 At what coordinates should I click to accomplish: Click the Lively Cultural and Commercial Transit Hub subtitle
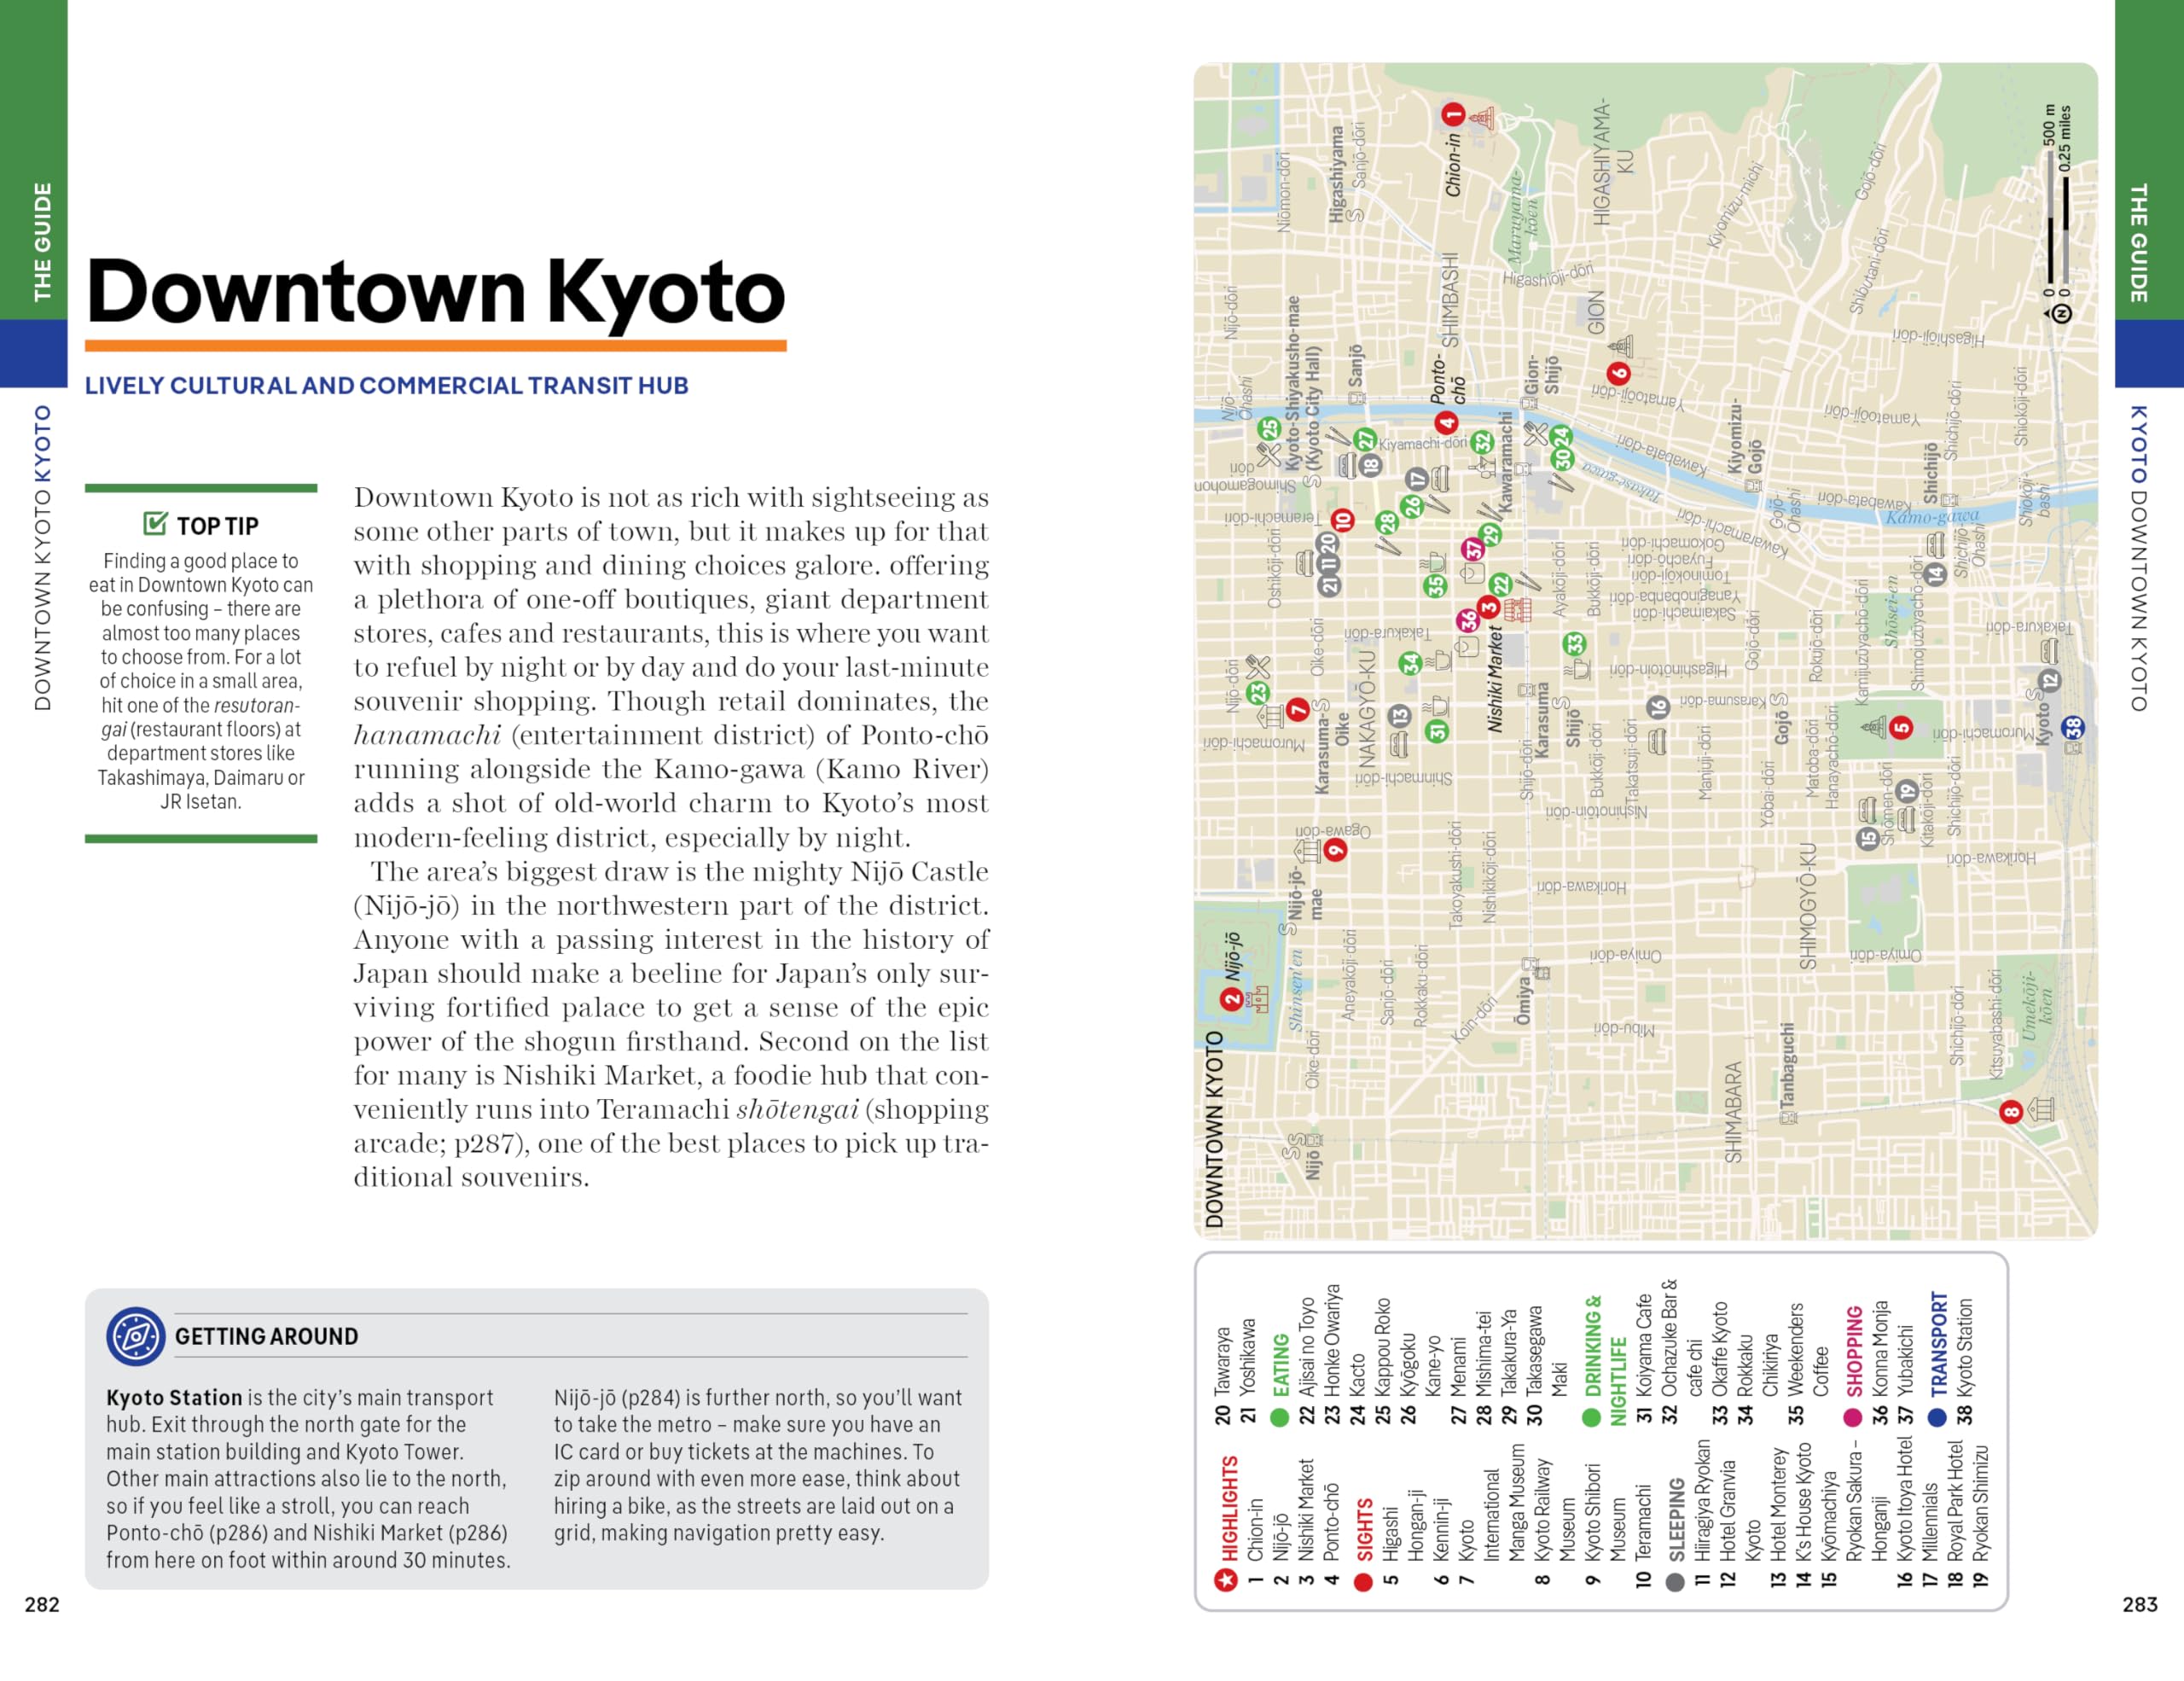pyautogui.click(x=386, y=385)
